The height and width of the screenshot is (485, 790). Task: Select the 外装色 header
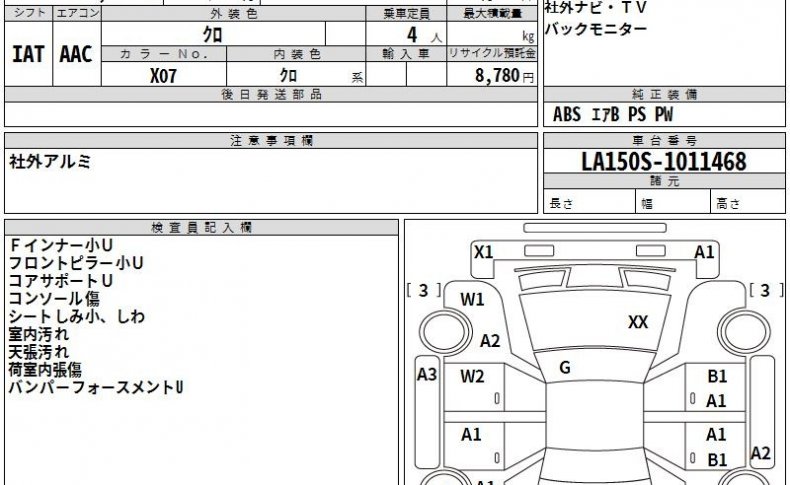pos(233,14)
